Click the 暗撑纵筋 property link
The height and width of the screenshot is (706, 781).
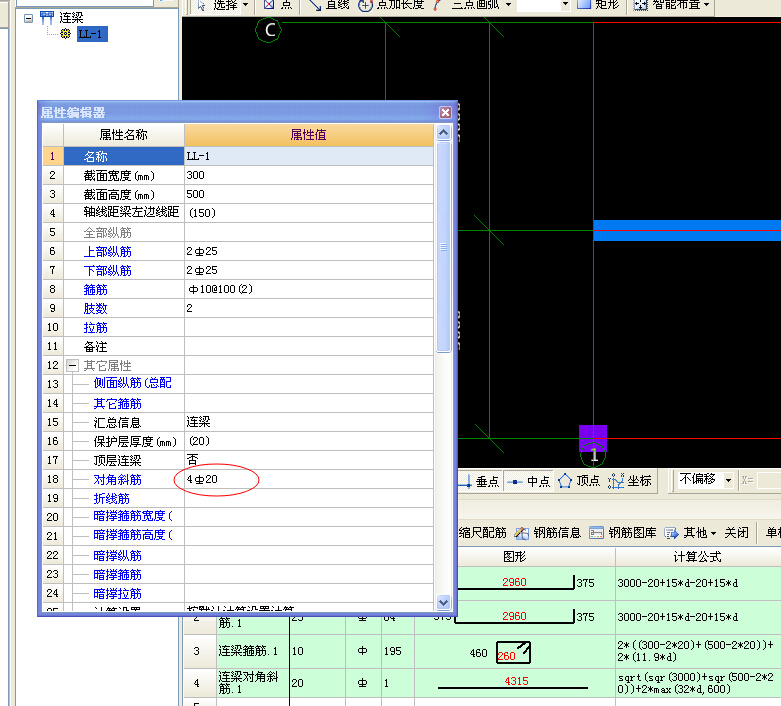pyautogui.click(x=118, y=555)
